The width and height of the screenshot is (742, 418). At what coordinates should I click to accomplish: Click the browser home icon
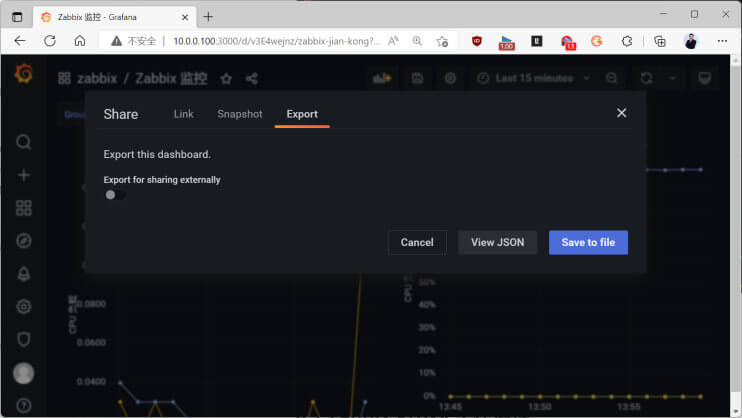click(x=80, y=41)
